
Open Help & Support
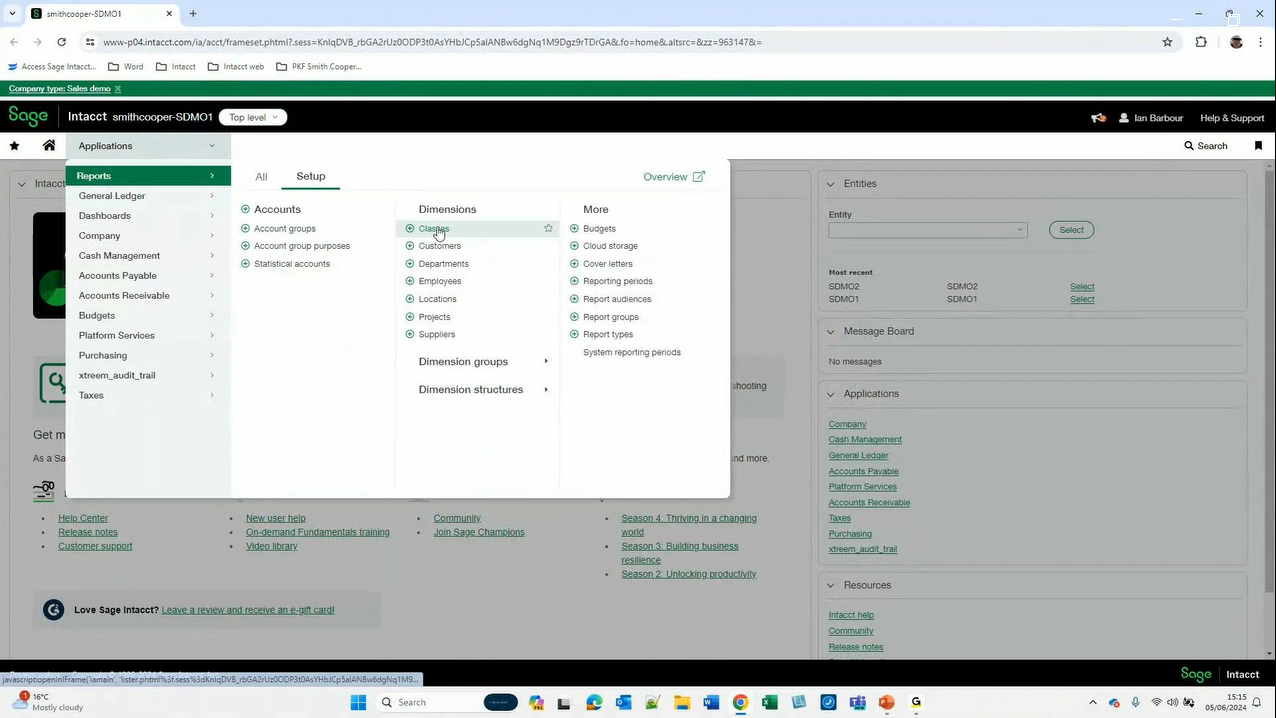tap(1232, 118)
